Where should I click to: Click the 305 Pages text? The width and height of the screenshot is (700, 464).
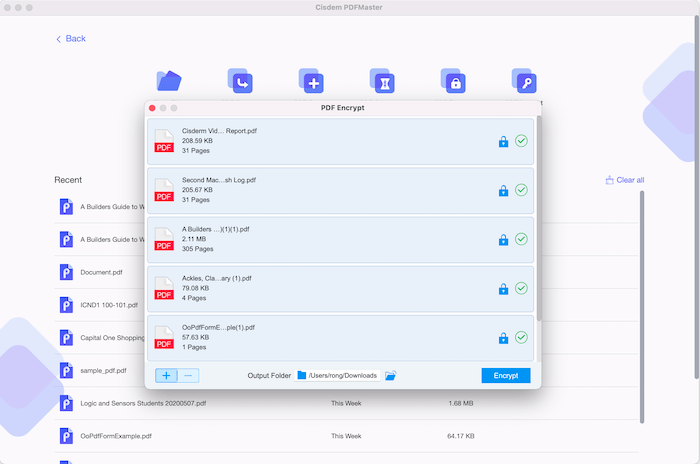(197, 249)
